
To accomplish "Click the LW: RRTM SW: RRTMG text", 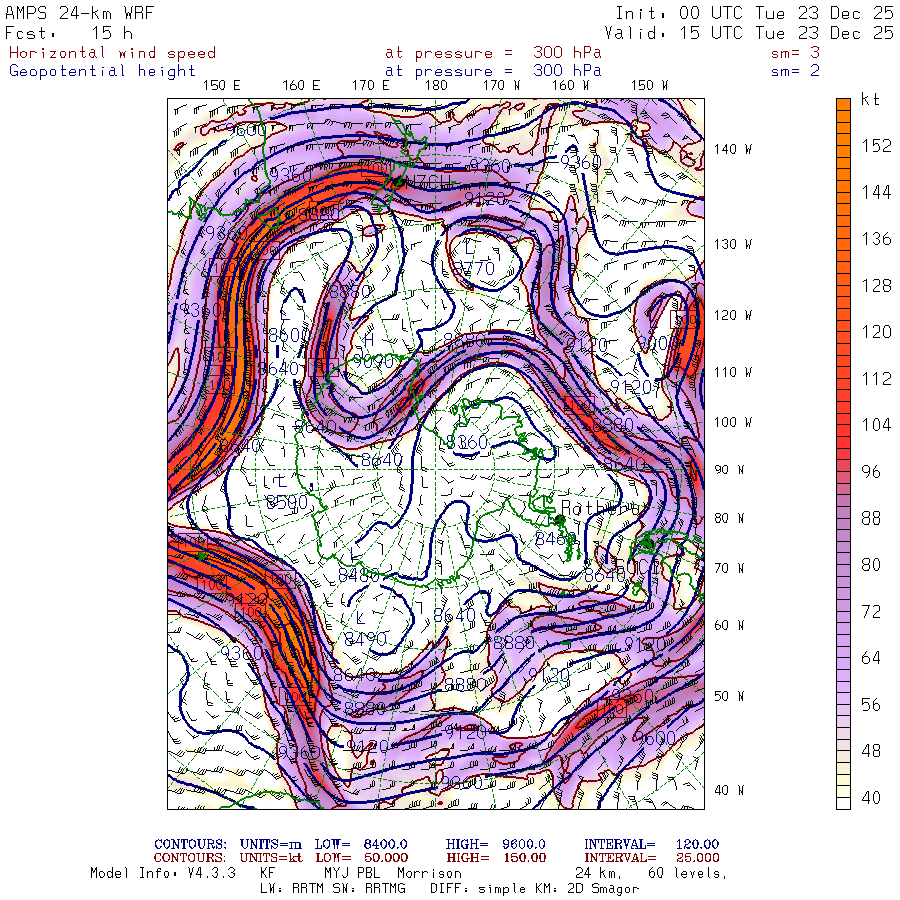I will 332,889.
